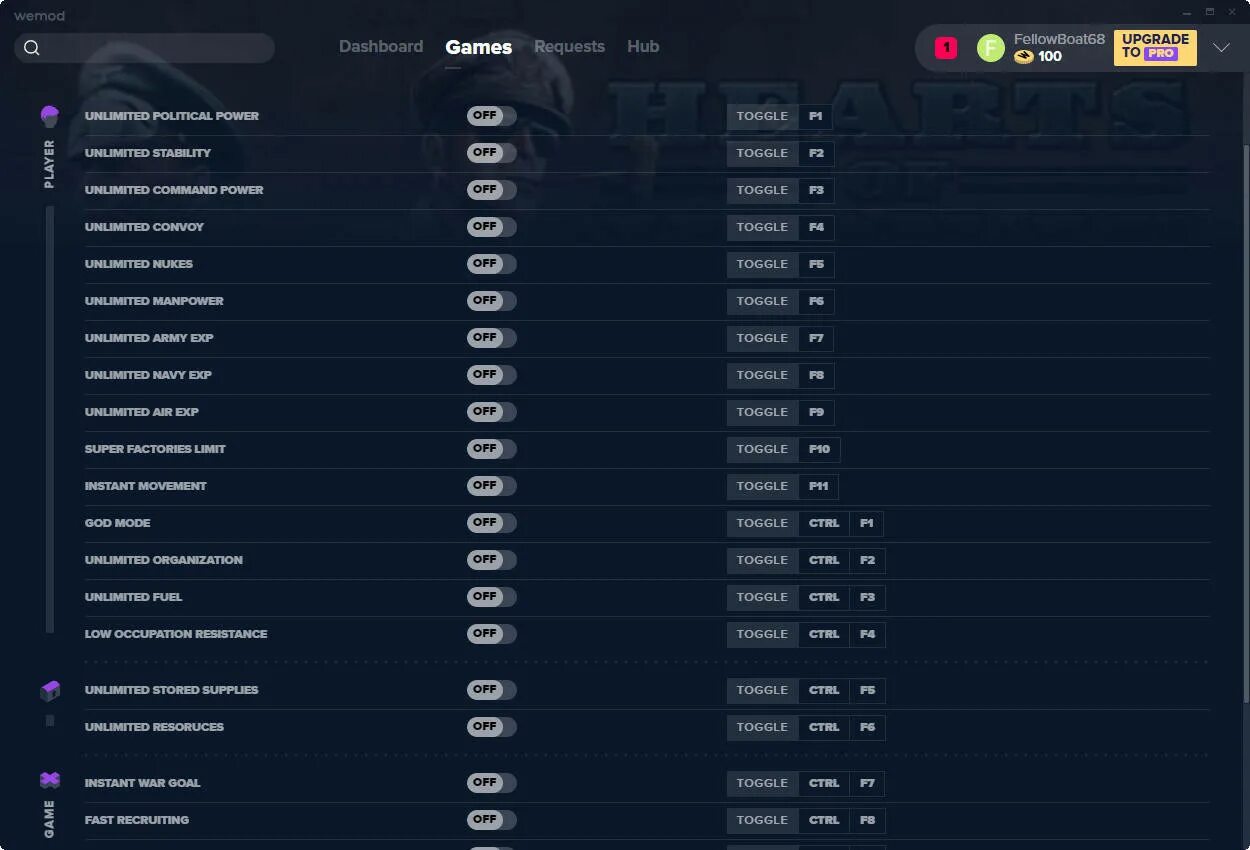Turn on Instant Movement switch
The height and width of the screenshot is (850, 1250).
(x=492, y=486)
